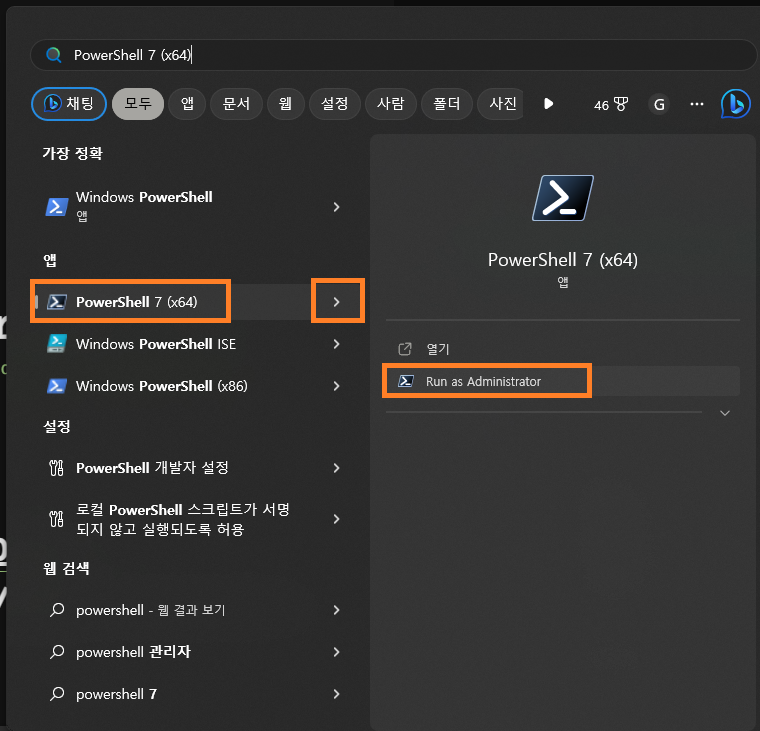Open the three-dot more options menu
Viewport: 760px width, 731px height.
697,104
